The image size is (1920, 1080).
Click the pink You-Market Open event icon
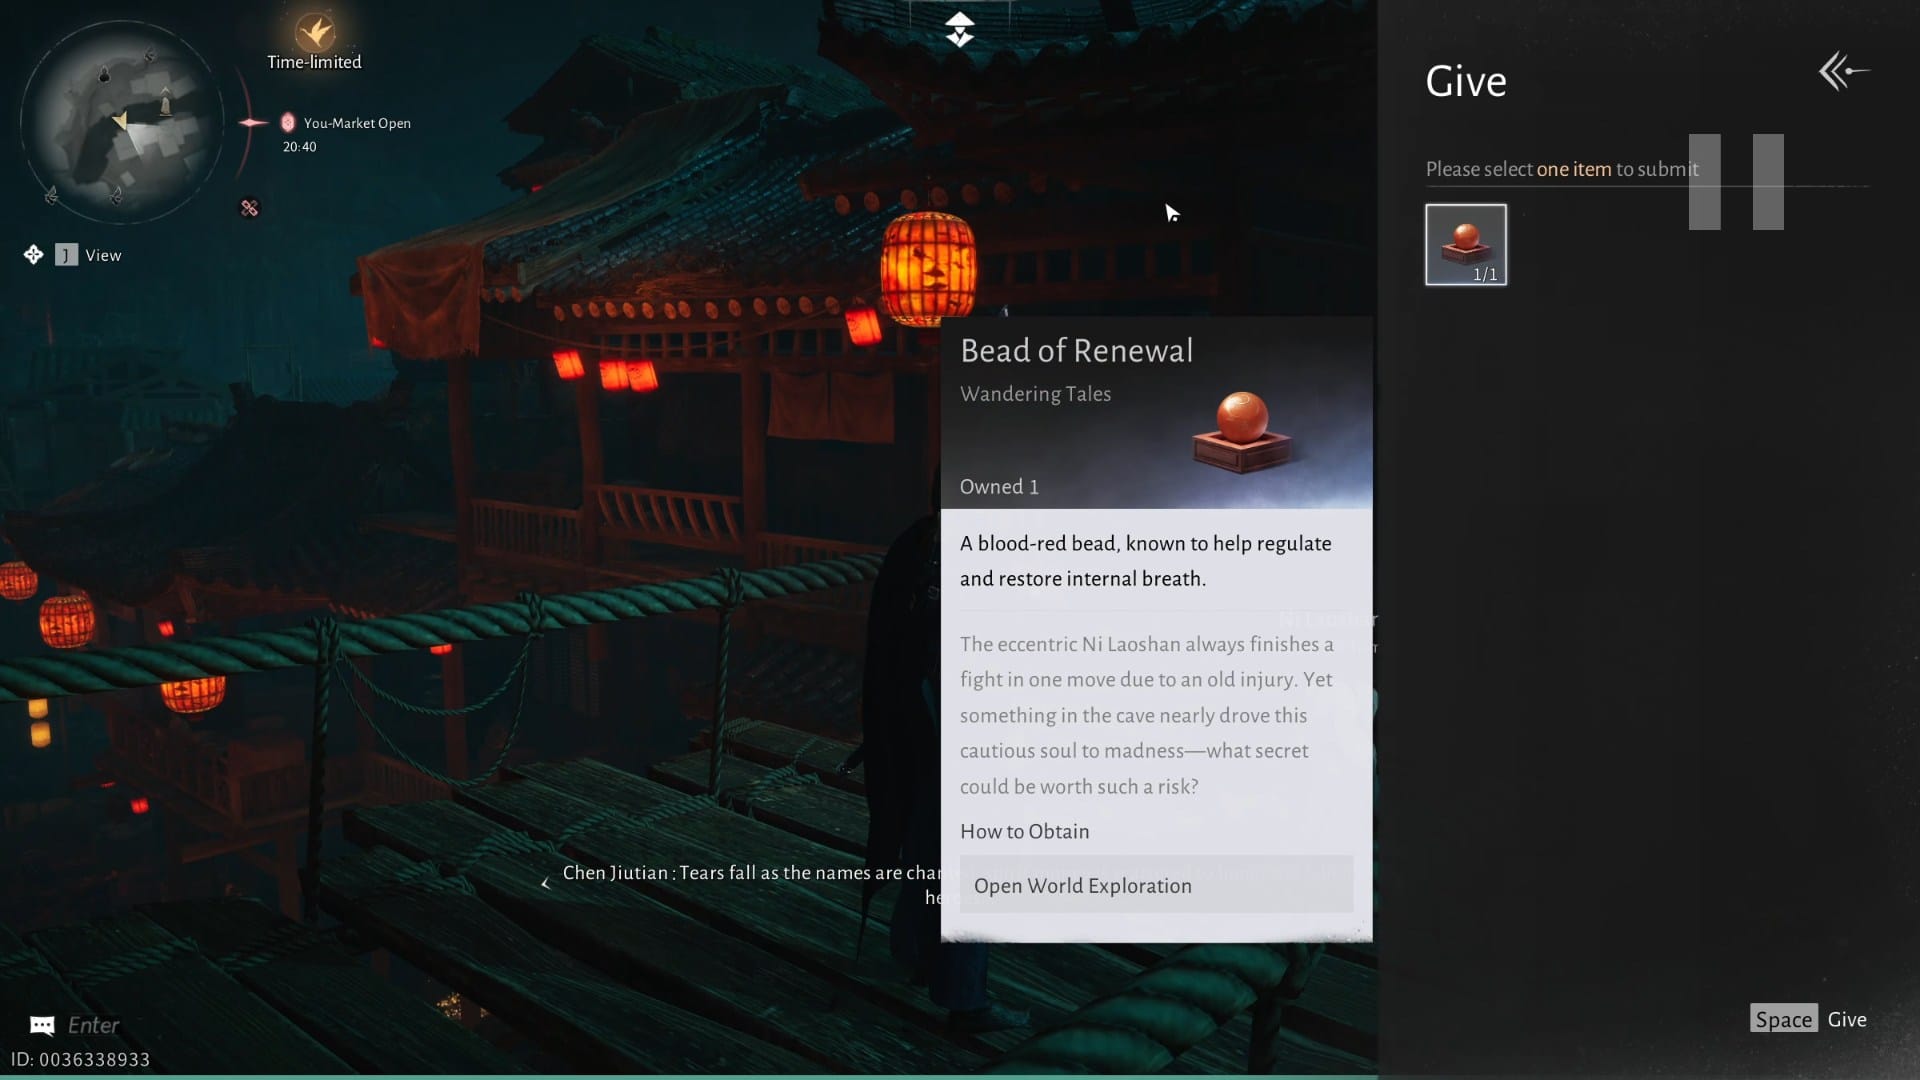[x=288, y=122]
